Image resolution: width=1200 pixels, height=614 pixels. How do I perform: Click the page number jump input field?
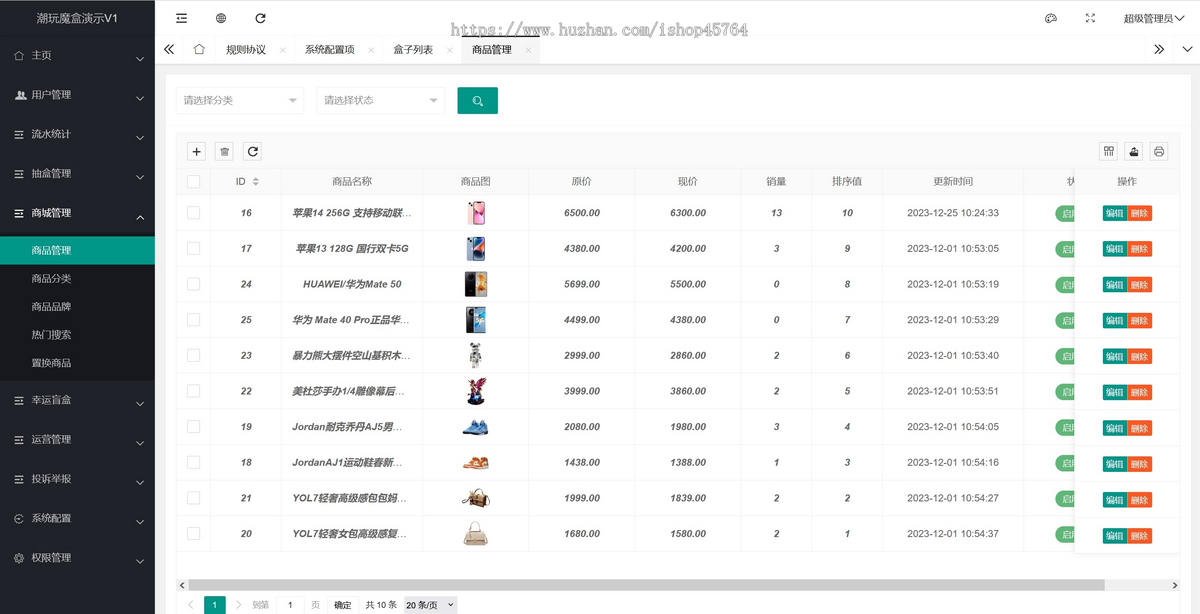click(290, 605)
